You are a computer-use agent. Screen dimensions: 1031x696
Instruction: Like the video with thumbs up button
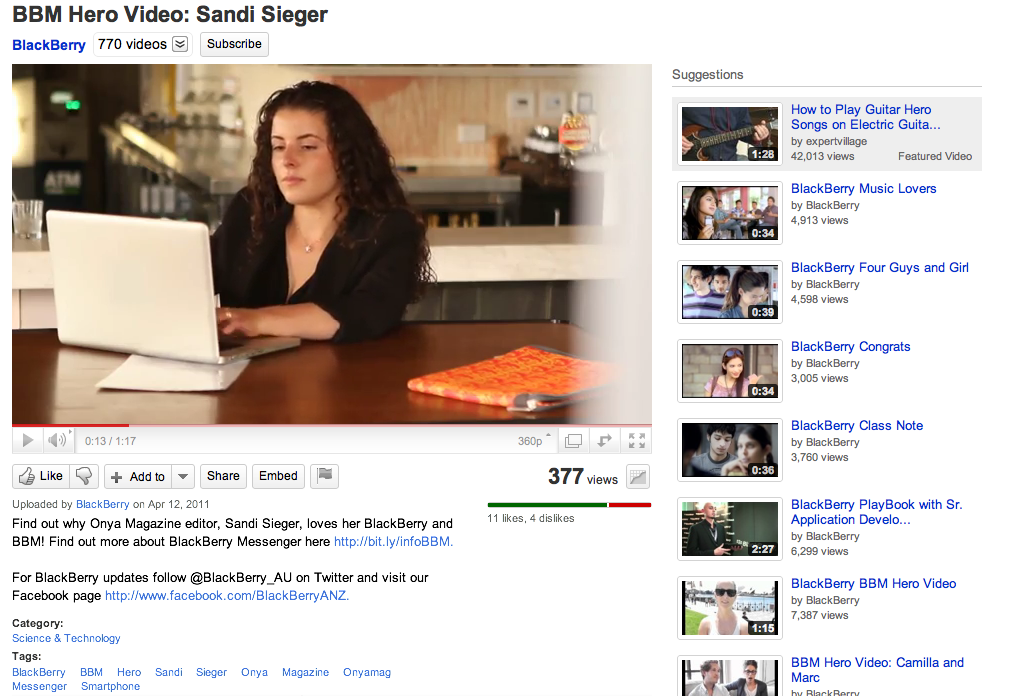(41, 476)
